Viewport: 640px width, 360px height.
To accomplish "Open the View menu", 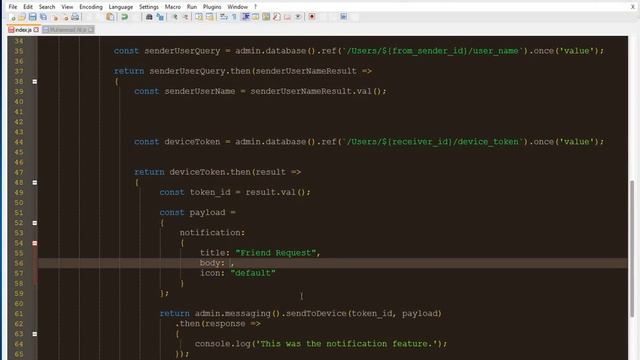I will 67,7.
